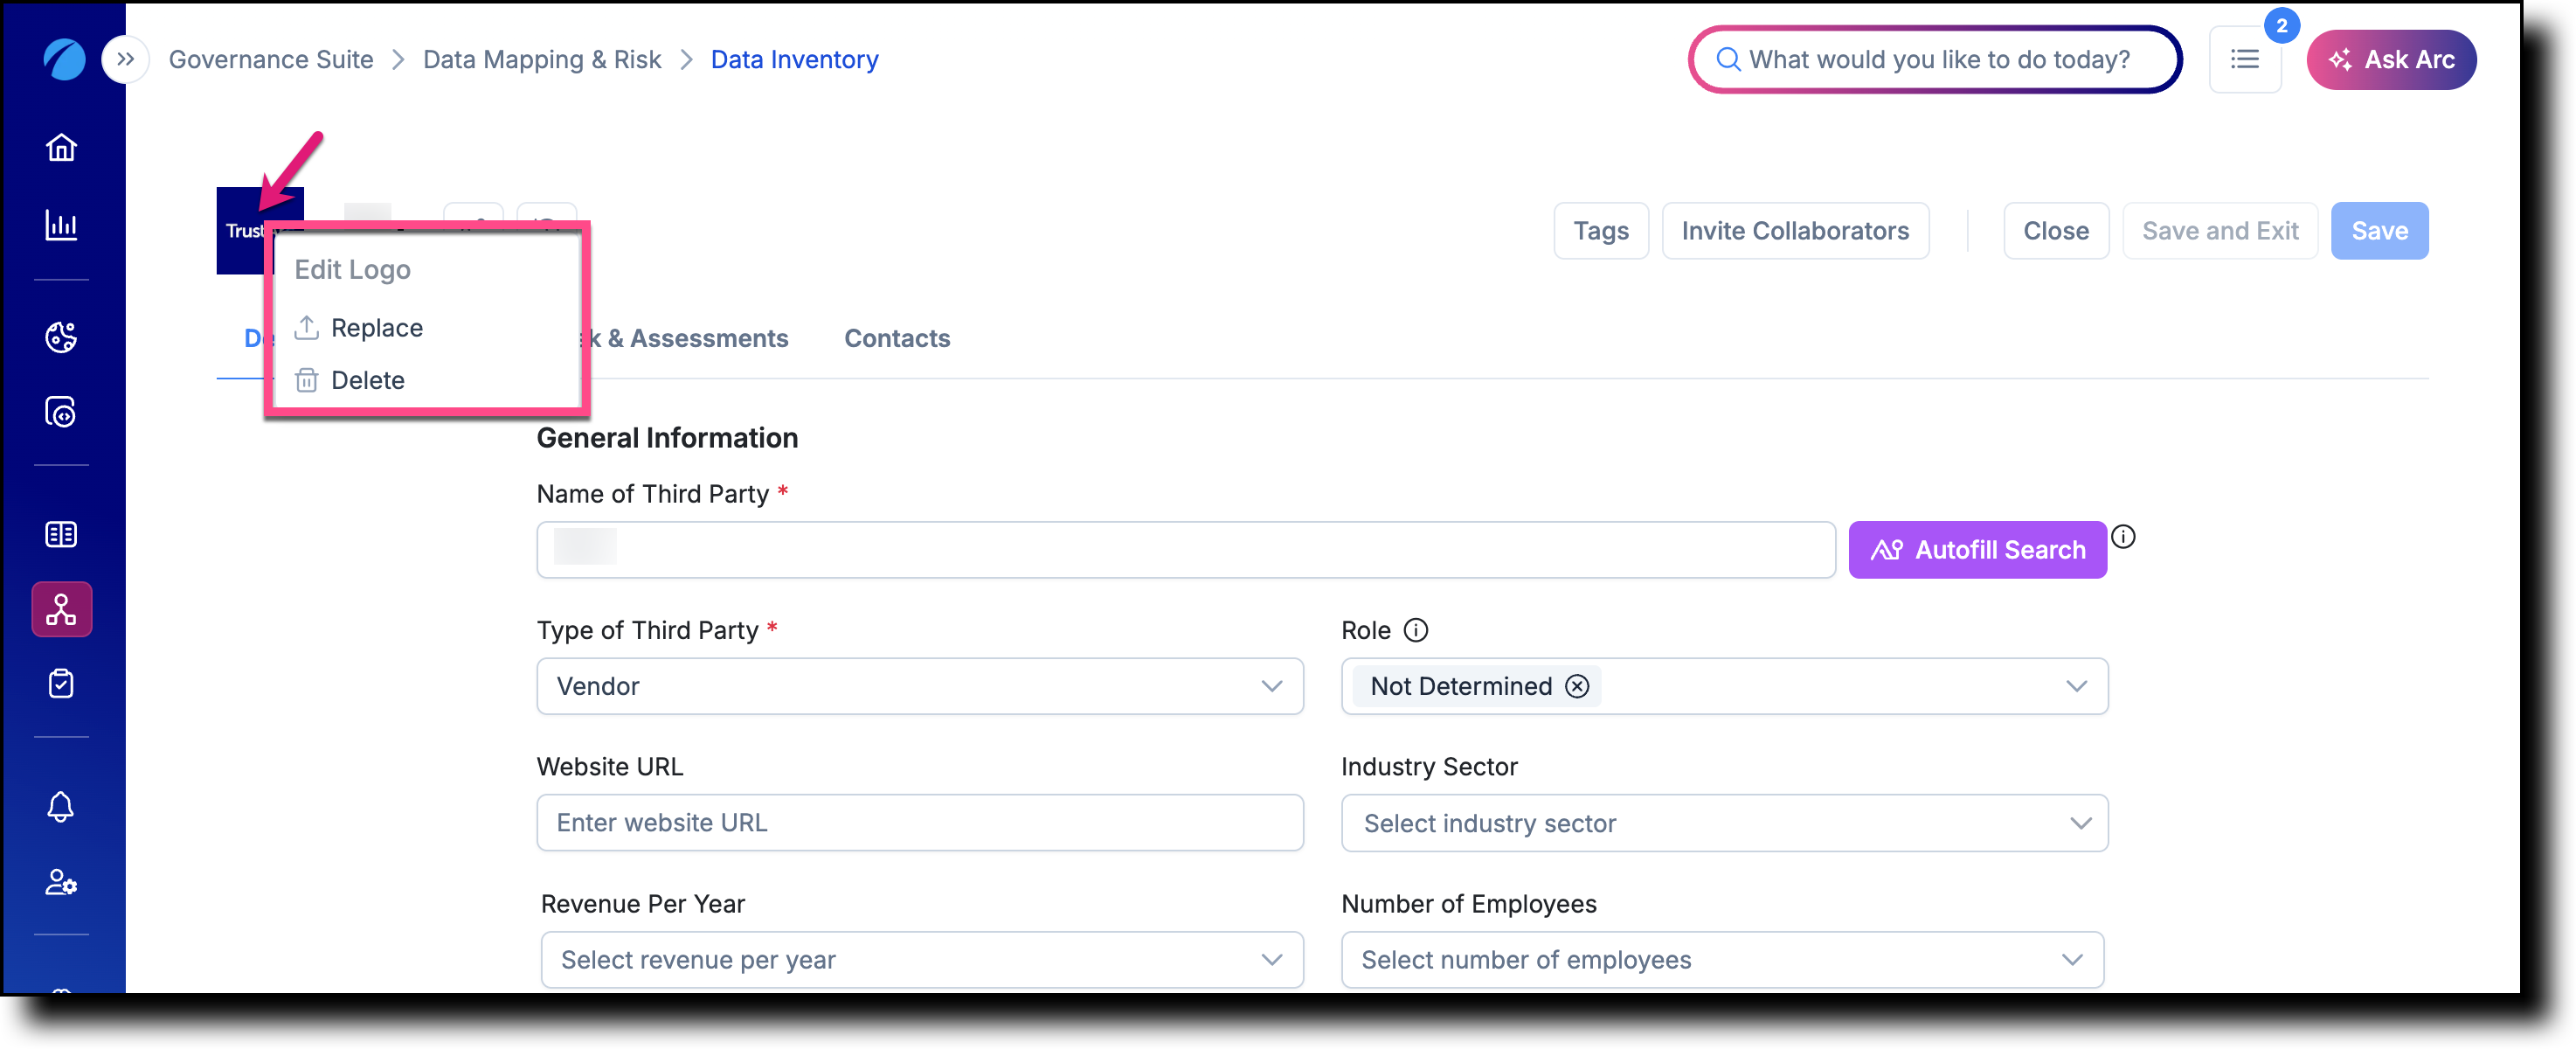Open the Home icon in the sidebar
The width and height of the screenshot is (2576, 1049).
click(61, 148)
